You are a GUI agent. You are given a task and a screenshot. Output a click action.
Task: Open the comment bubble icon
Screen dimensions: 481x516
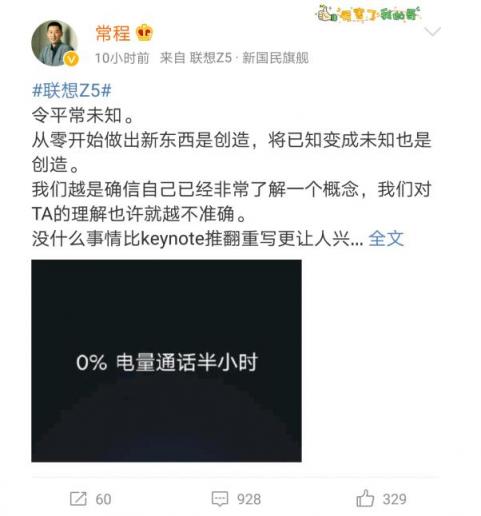(220, 499)
